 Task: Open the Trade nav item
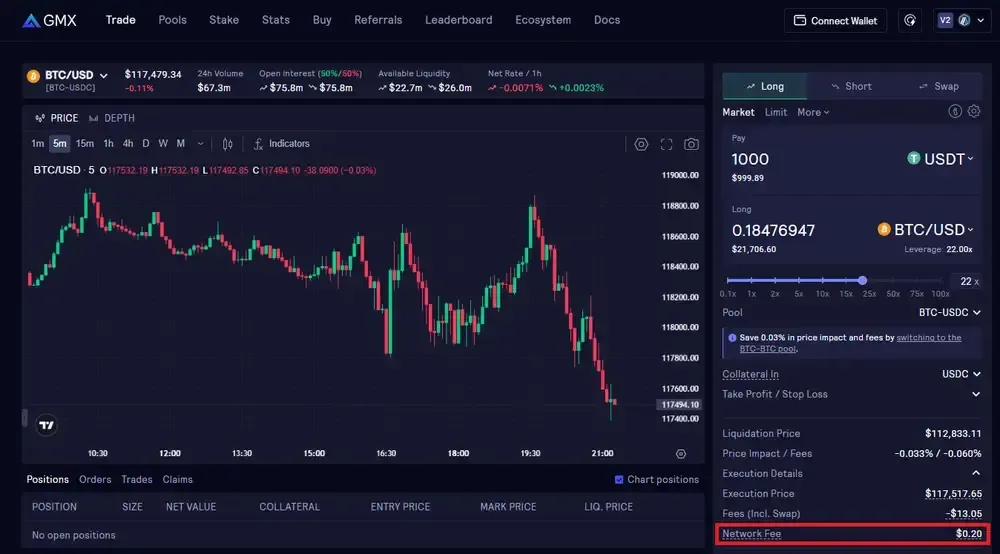[121, 20]
